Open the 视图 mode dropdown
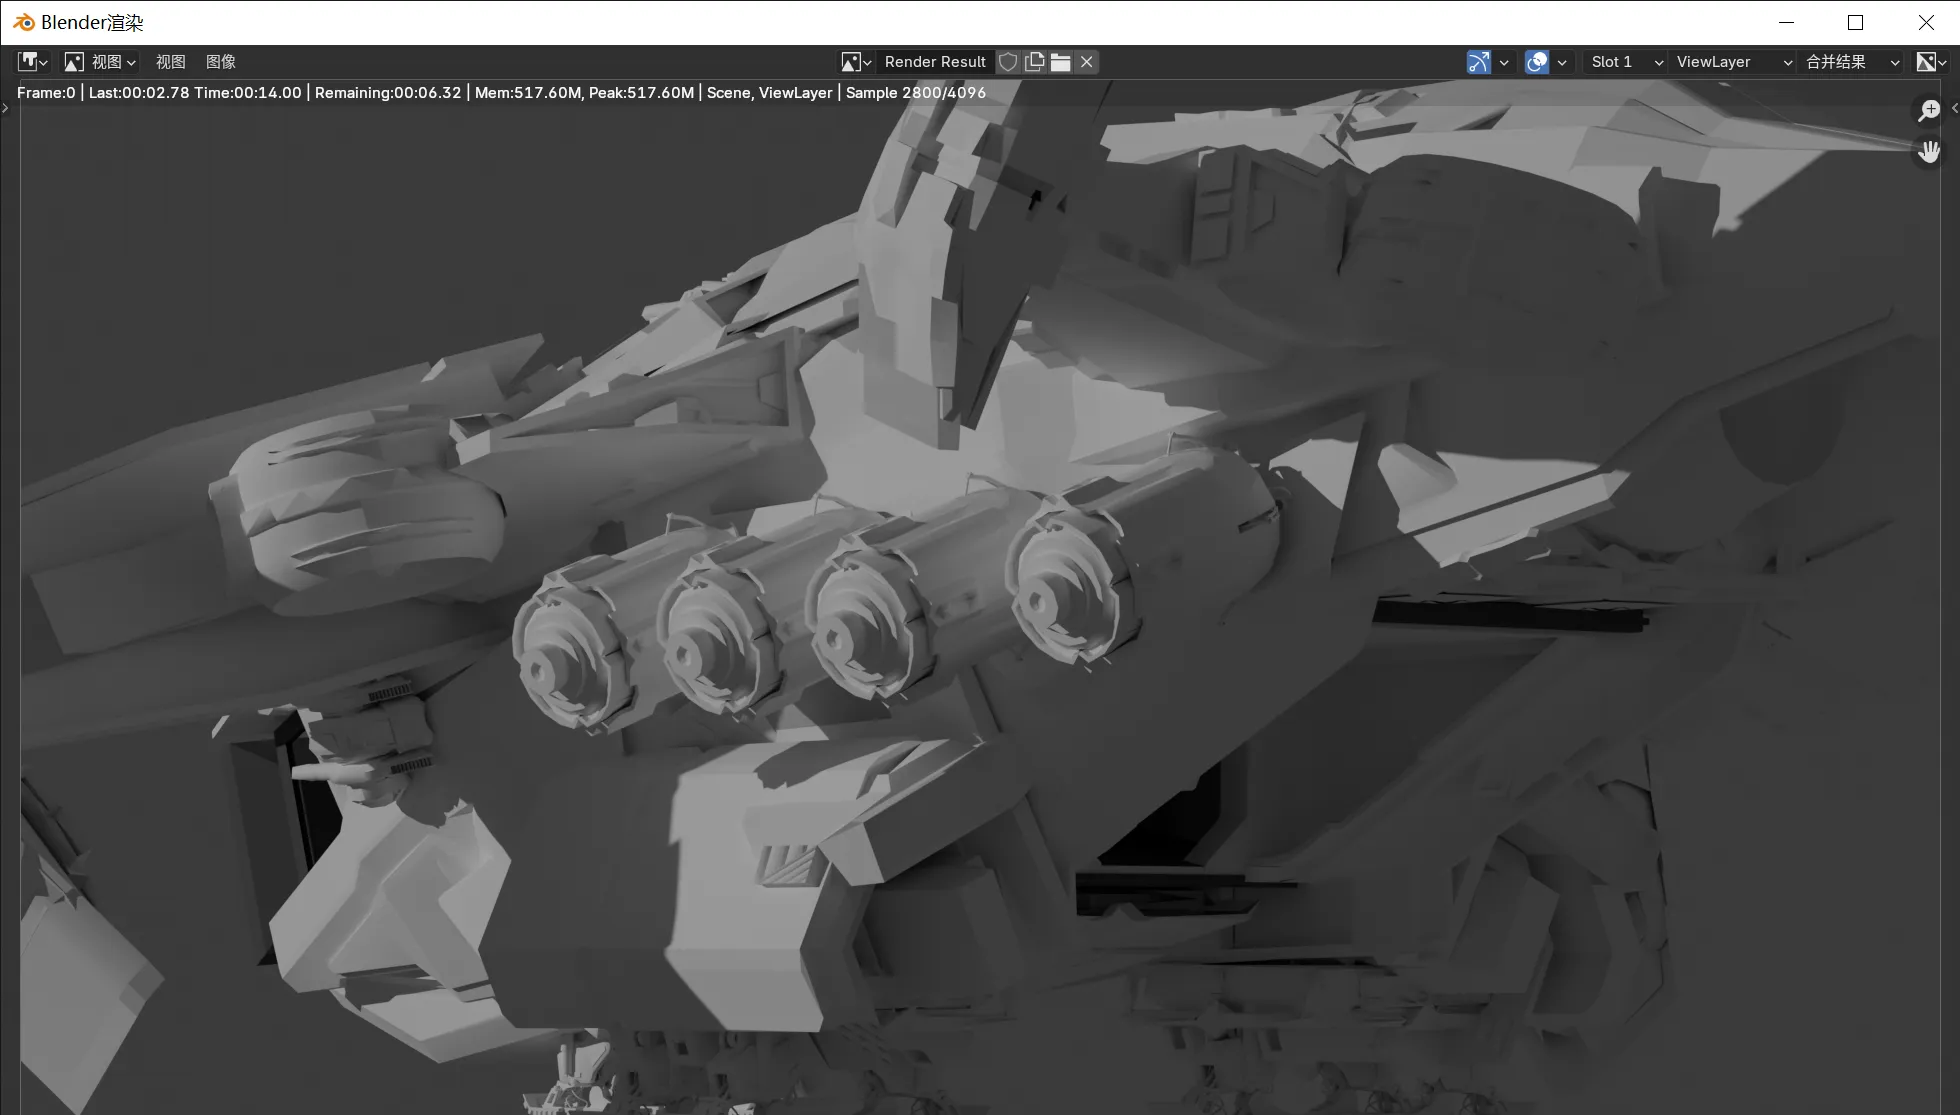 coord(100,62)
